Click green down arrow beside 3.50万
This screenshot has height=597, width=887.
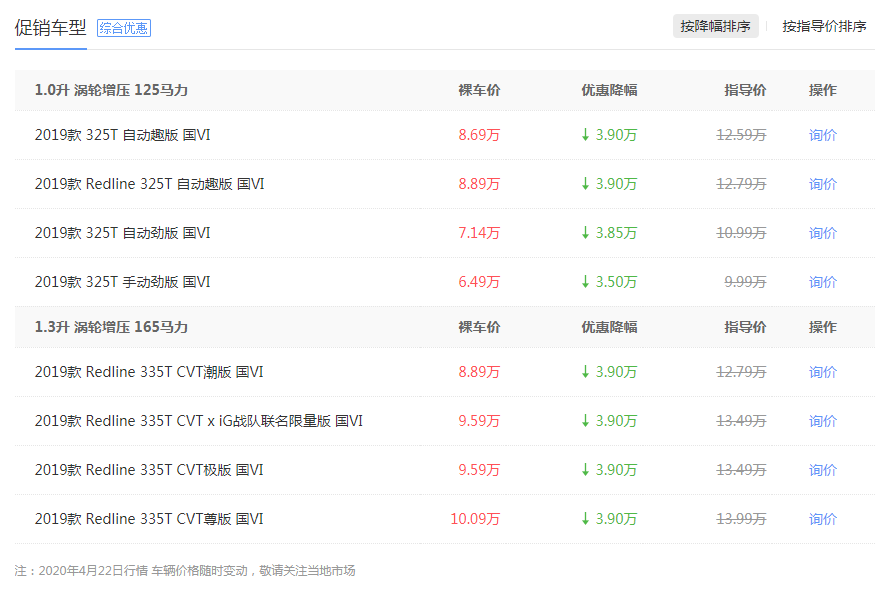585,282
